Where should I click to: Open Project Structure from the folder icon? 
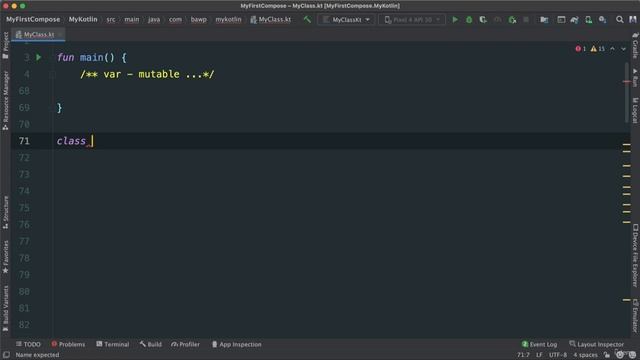click(544, 19)
